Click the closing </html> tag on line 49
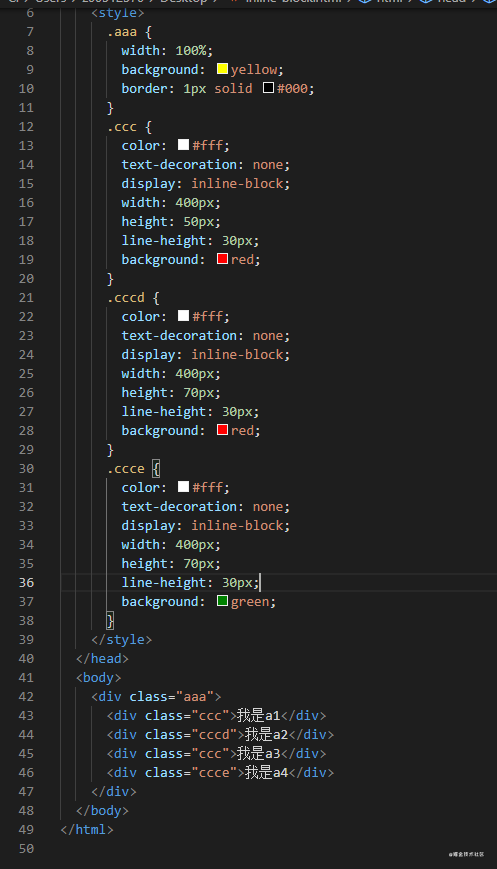This screenshot has width=497, height=869. tap(87, 830)
